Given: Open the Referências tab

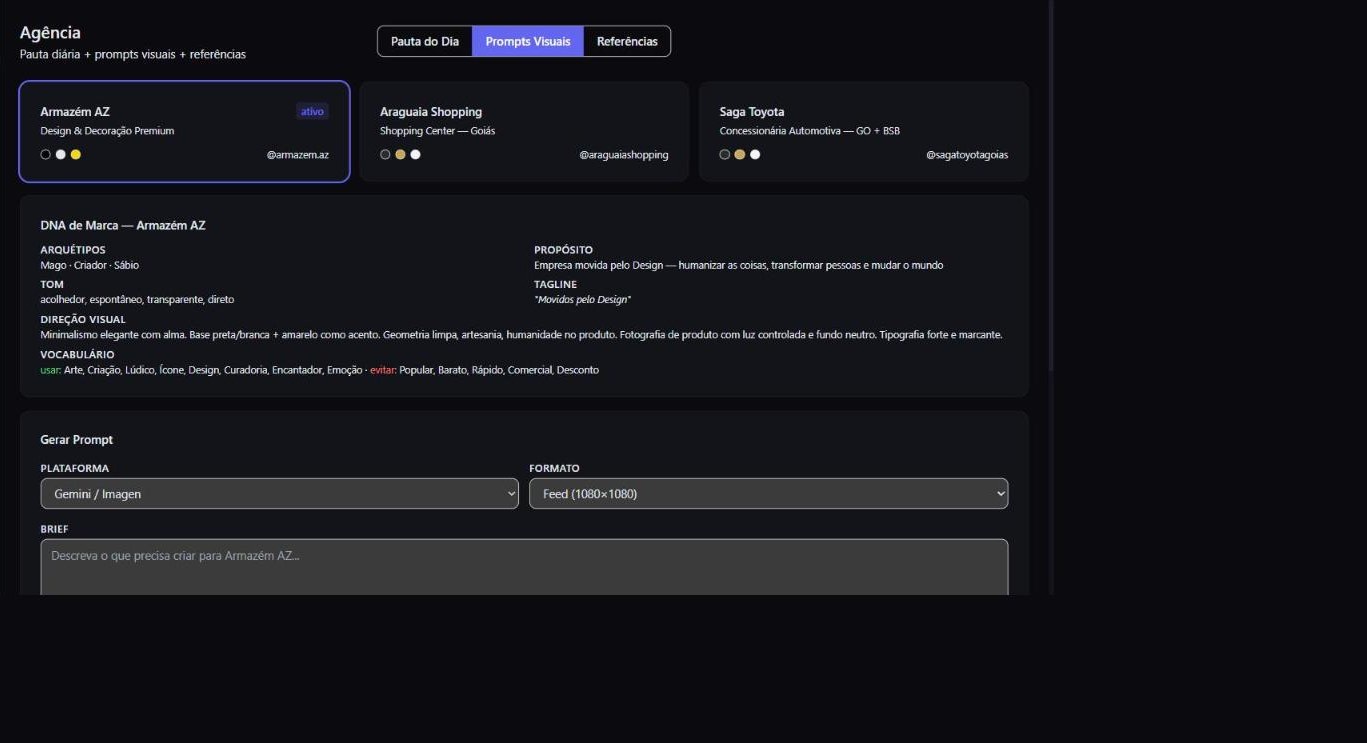Looking at the screenshot, I should point(627,41).
